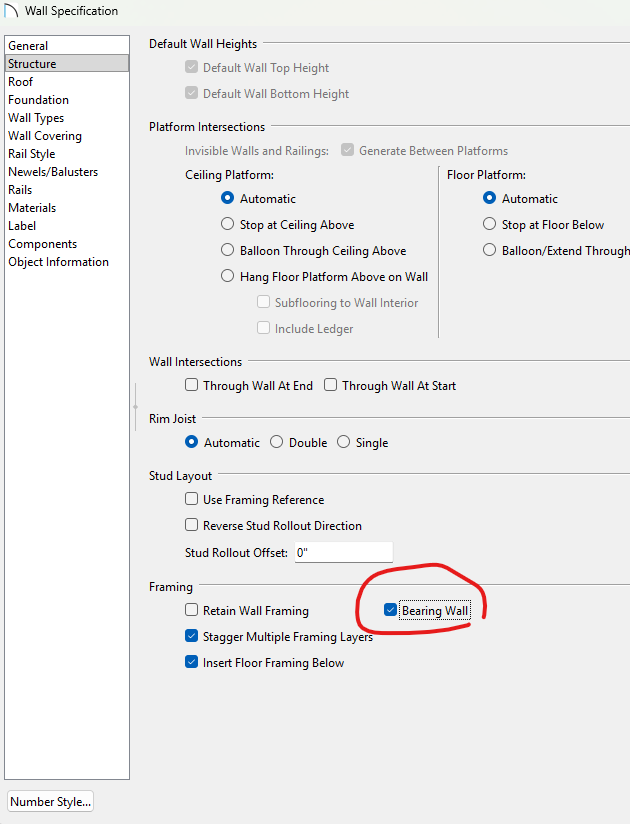Image resolution: width=630 pixels, height=824 pixels.
Task: Uncheck the Bearing Wall checkbox
Action: [391, 610]
